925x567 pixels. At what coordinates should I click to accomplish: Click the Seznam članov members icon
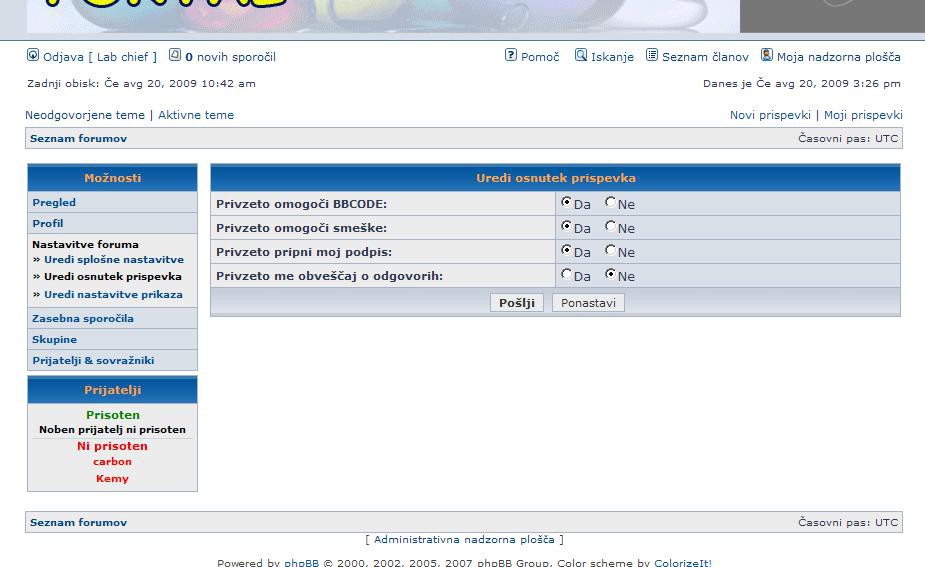pos(652,56)
